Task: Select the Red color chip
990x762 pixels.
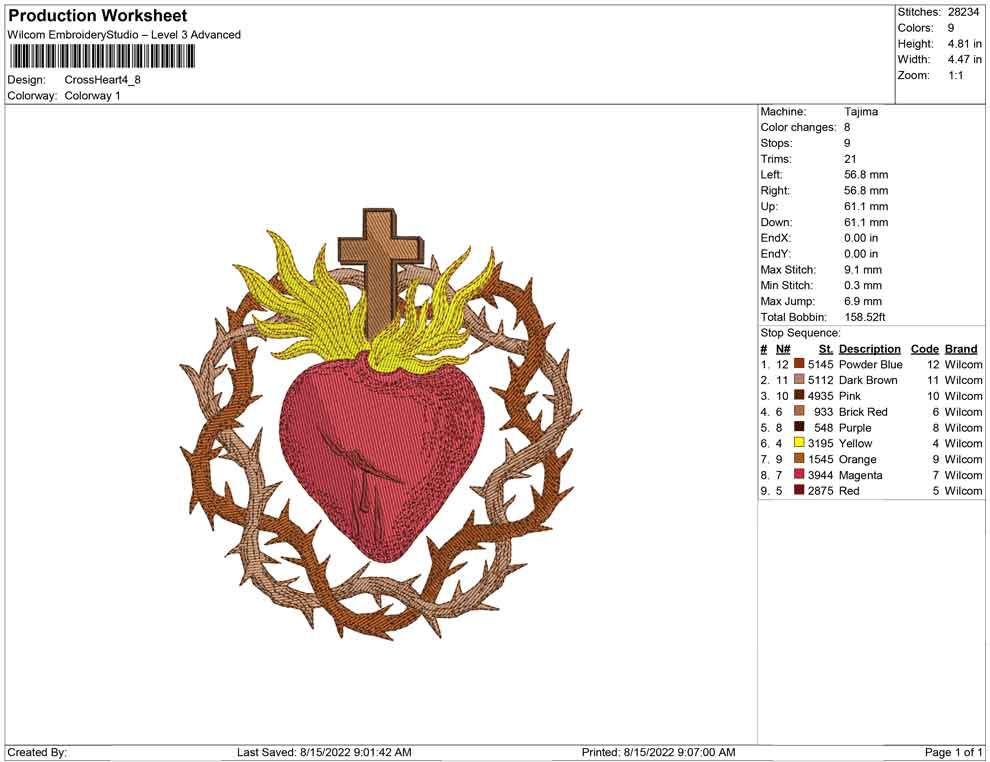Action: [x=798, y=491]
